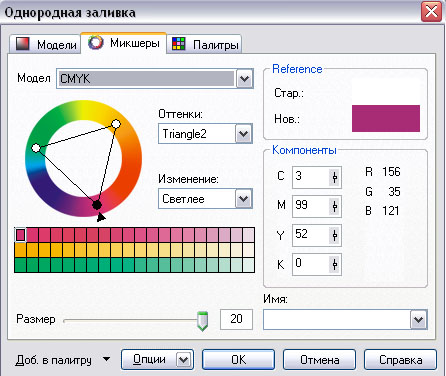Screen dimensions: 446x376
Task: Open the Справка help button
Action: [400, 359]
